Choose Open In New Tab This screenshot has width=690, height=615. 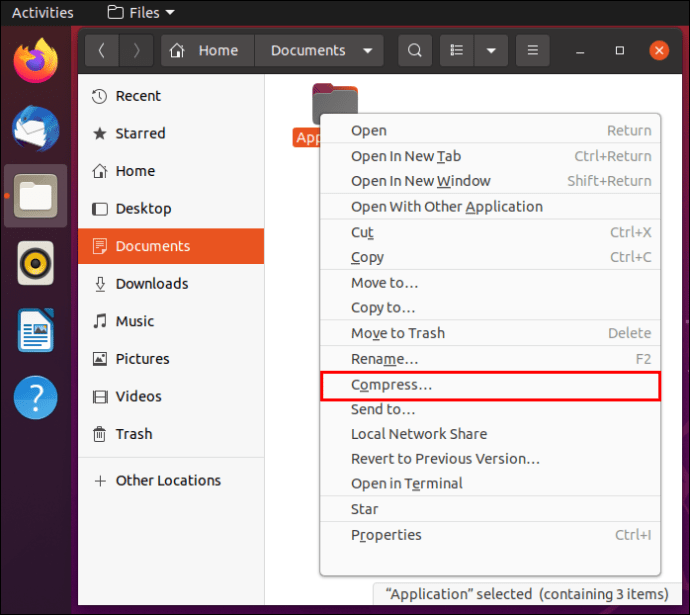(x=490, y=156)
